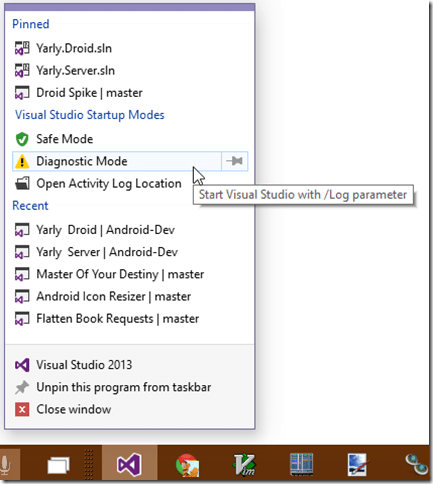Pin the Diagnostic Mode item to list

[x=235, y=161]
